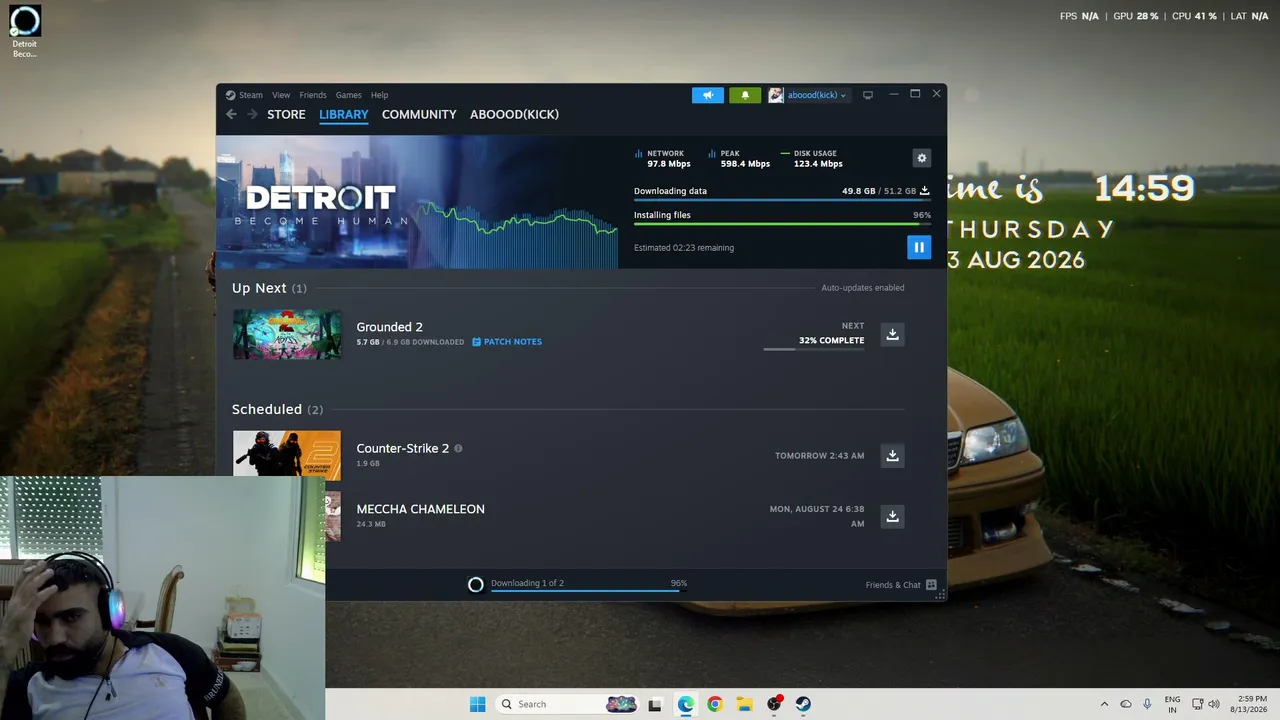This screenshot has height=720, width=1280.
Task: Click the Steam logo in the title bar
Action: [x=230, y=95]
